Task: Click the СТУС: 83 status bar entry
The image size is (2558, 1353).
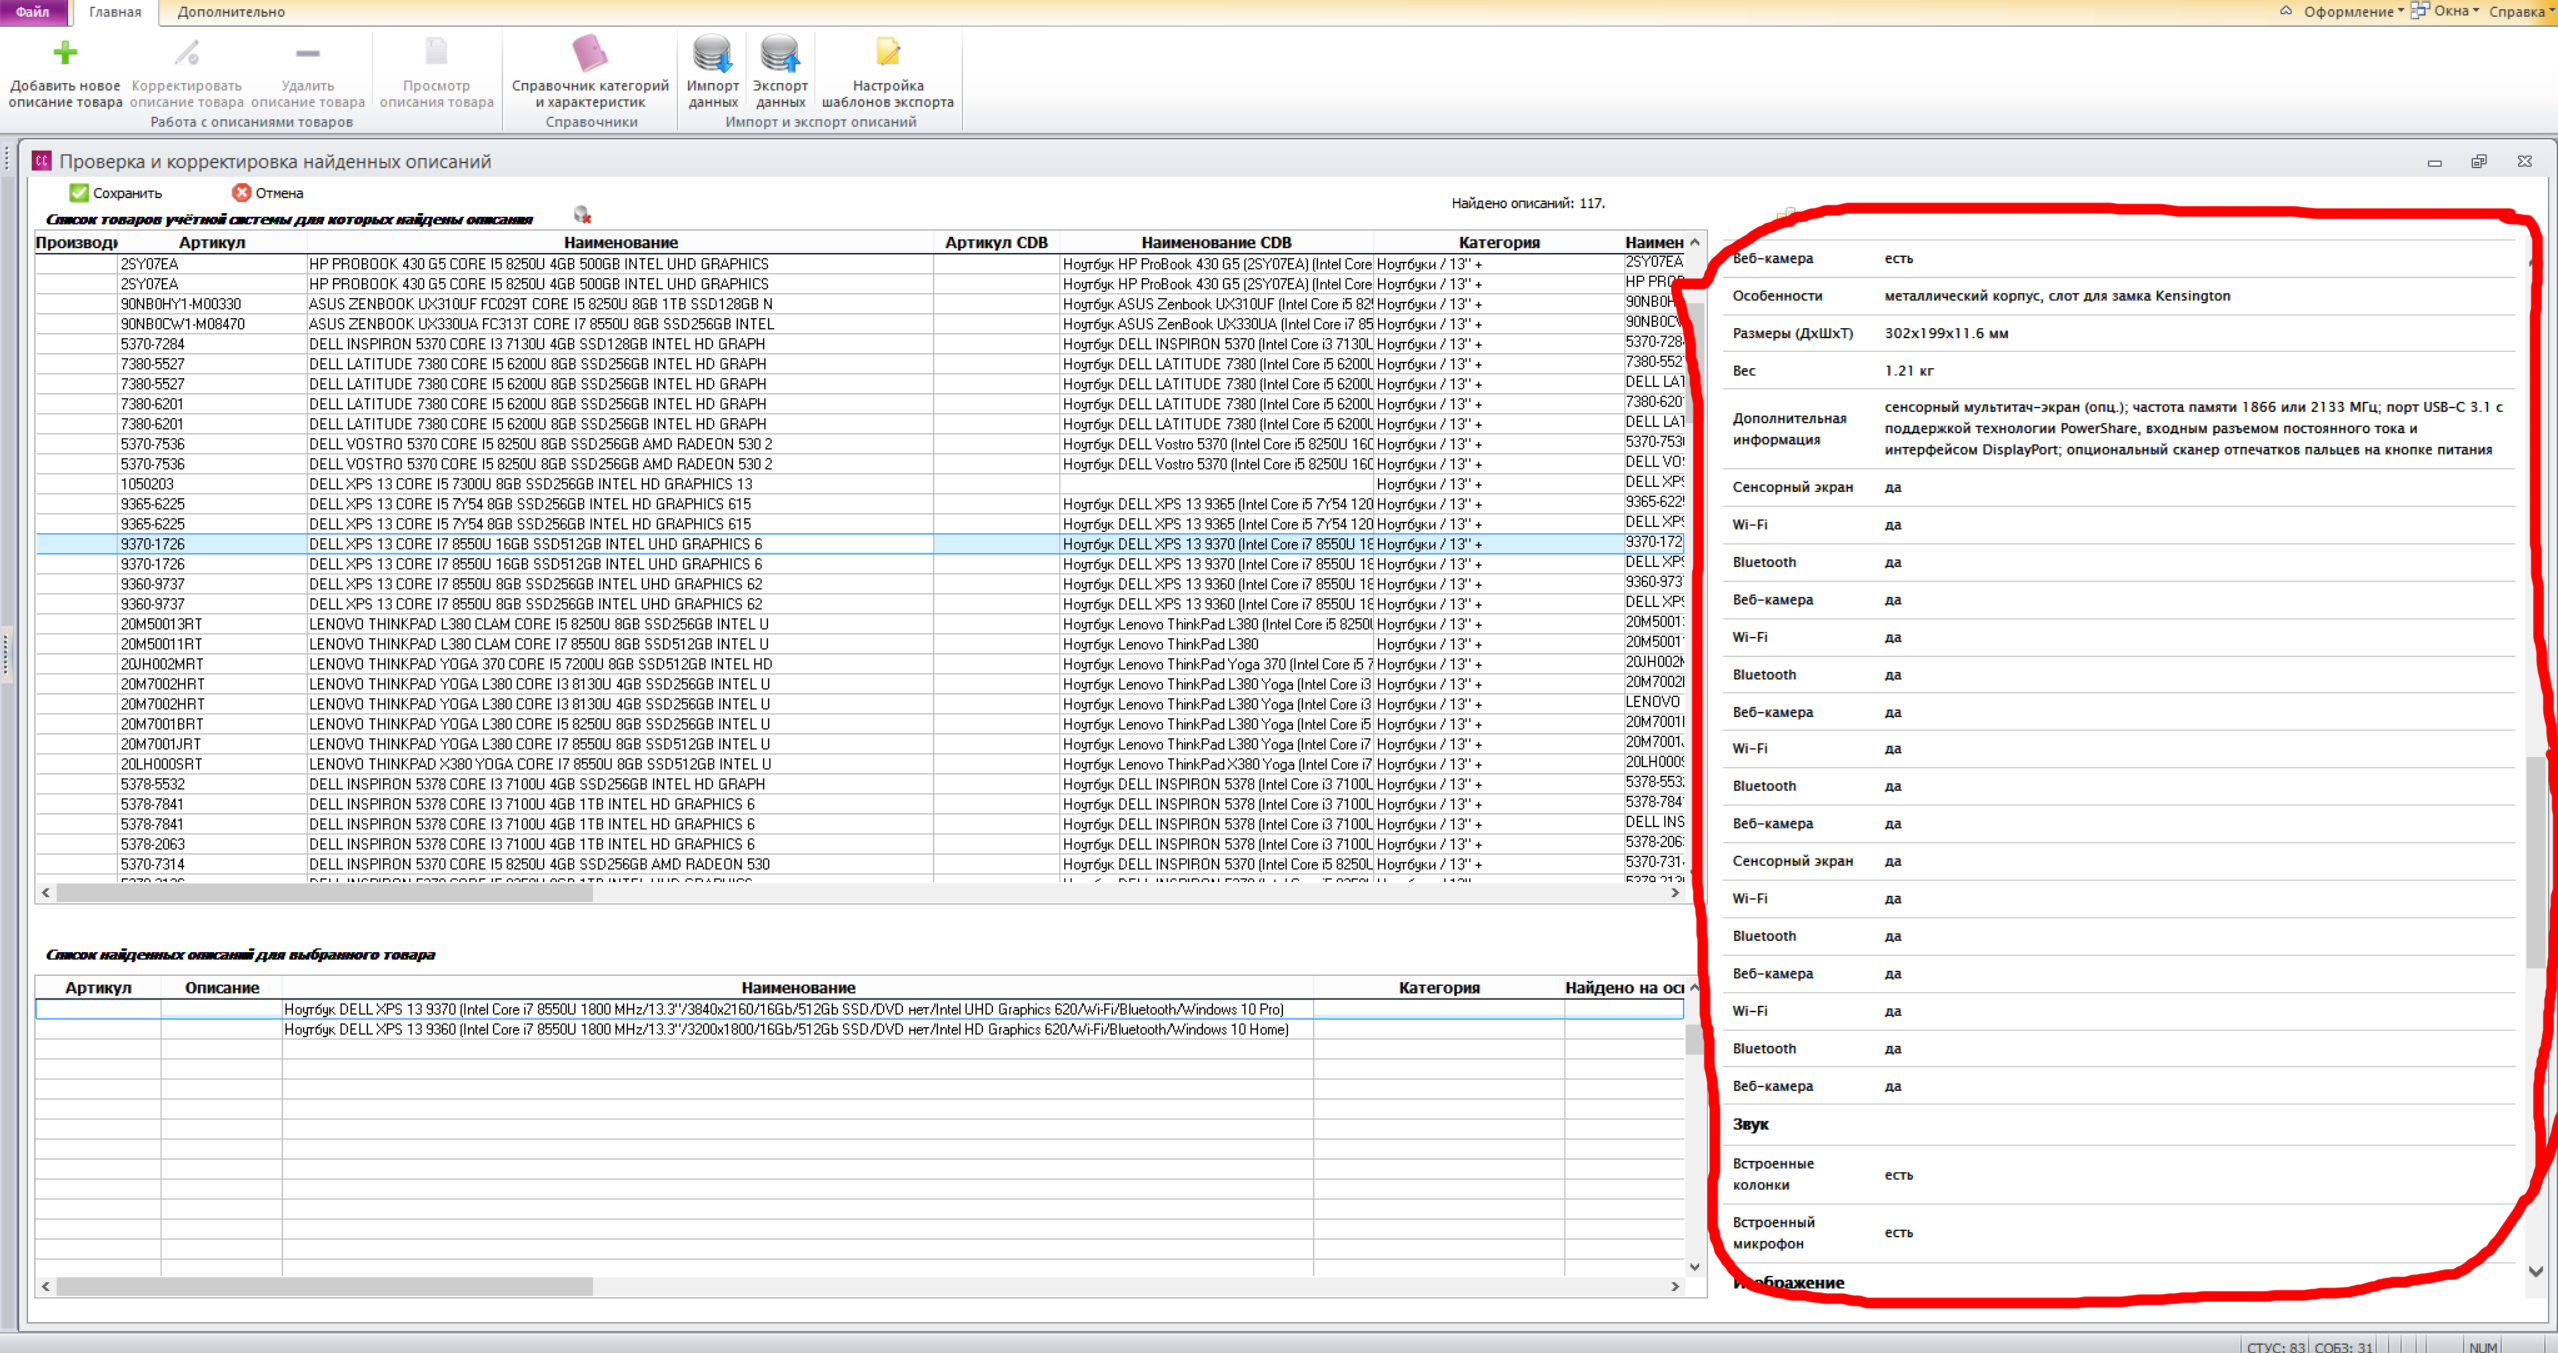Action: click(2276, 1346)
